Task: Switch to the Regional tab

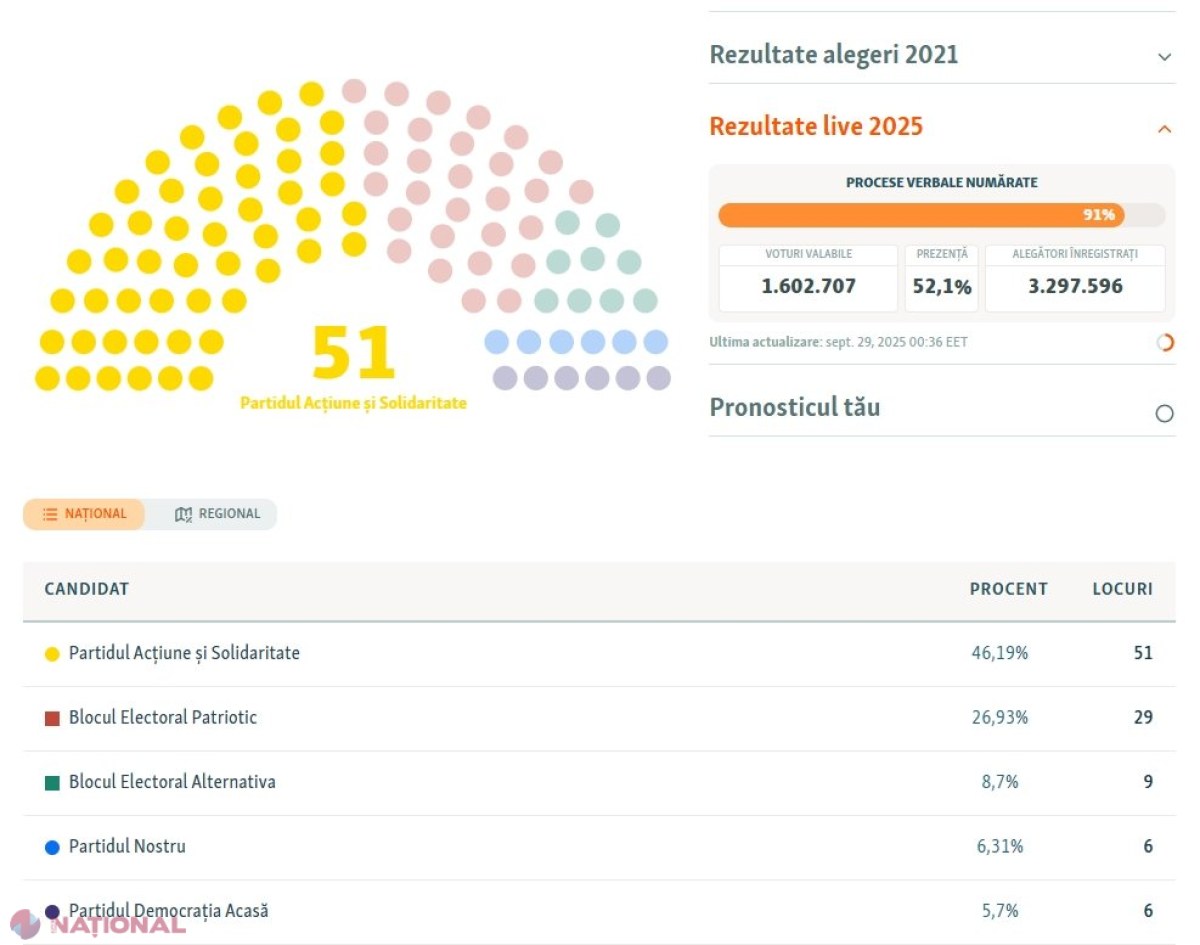Action: click(217, 514)
